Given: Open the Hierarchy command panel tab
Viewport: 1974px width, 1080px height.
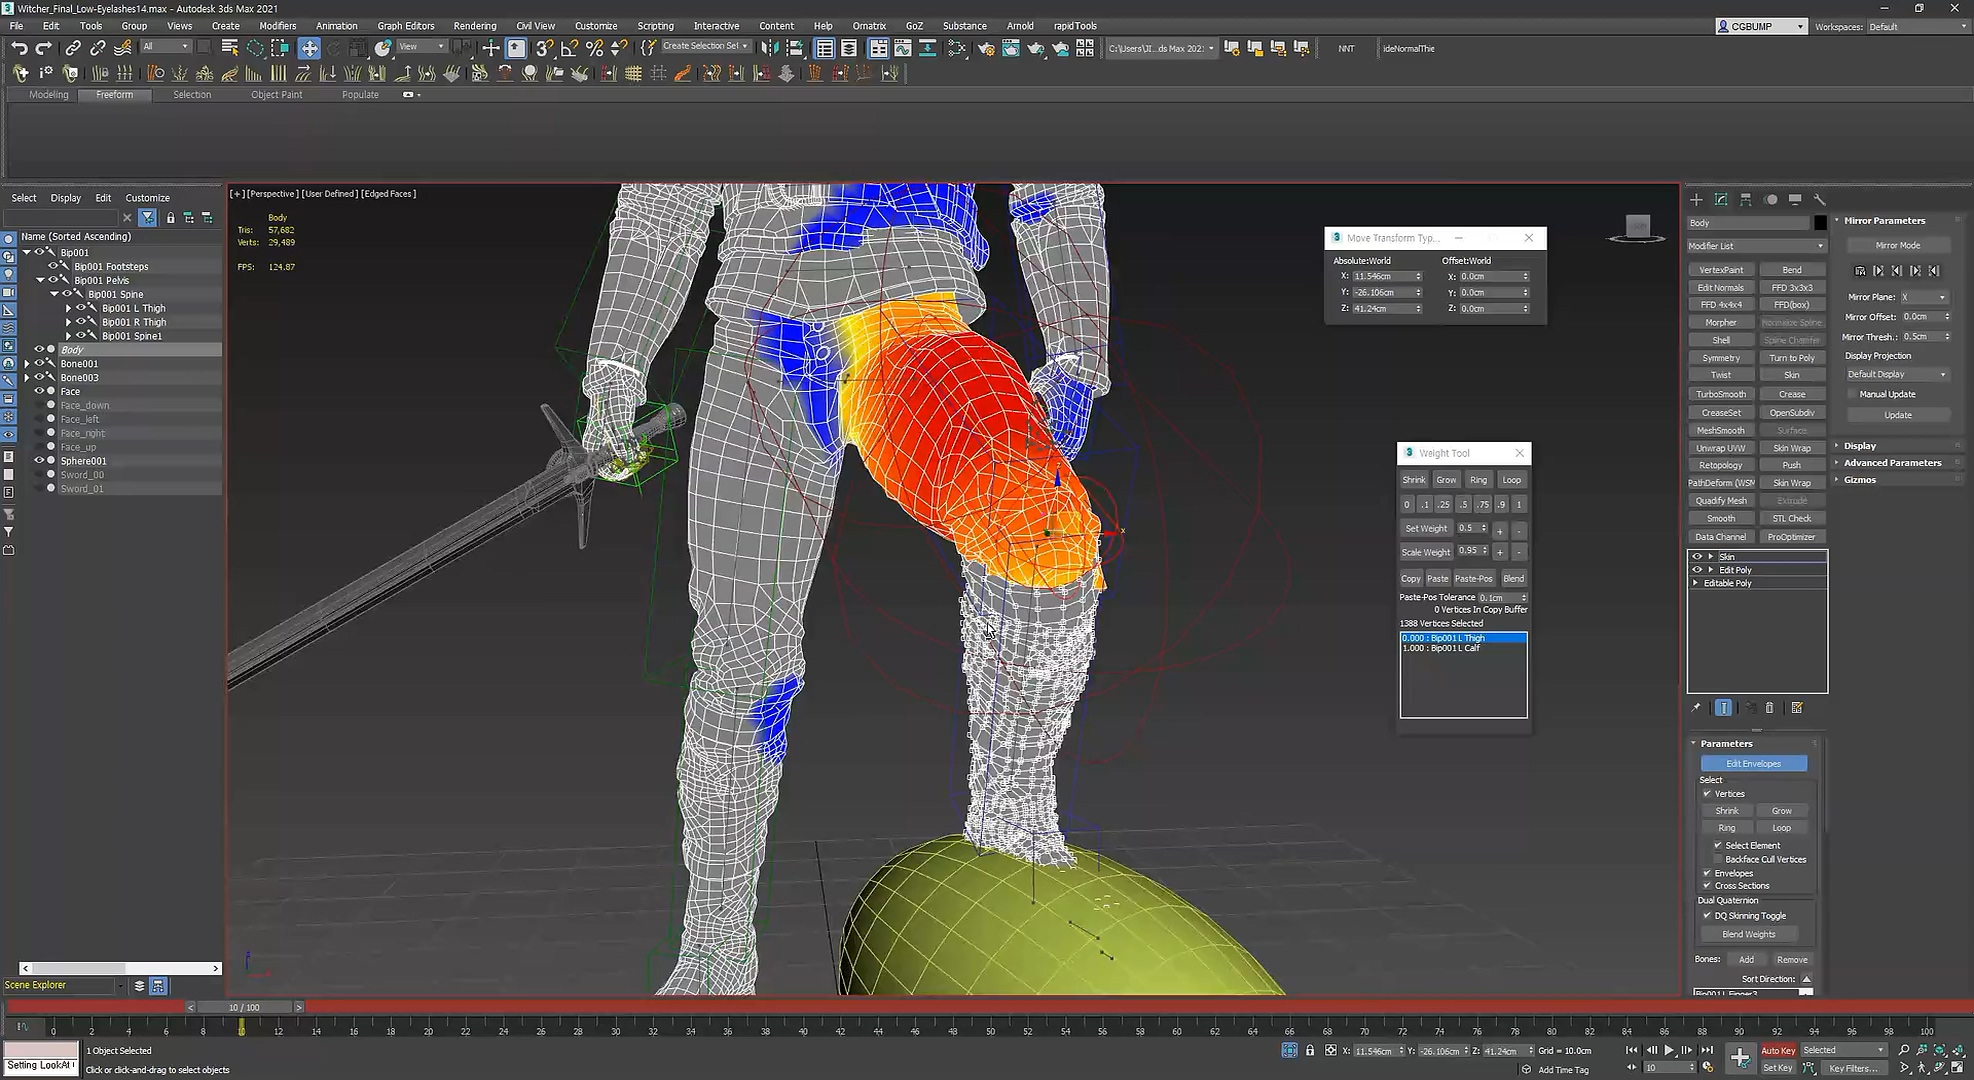Looking at the screenshot, I should pos(1746,200).
